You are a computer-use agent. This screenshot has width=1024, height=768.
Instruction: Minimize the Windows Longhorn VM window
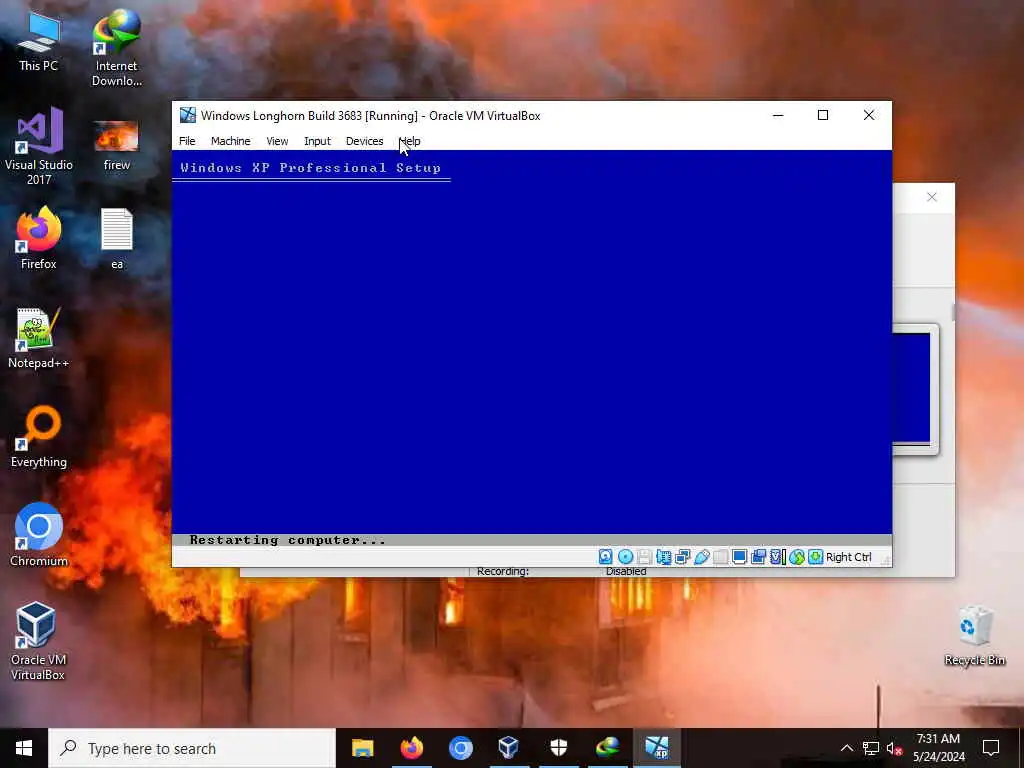[778, 116]
